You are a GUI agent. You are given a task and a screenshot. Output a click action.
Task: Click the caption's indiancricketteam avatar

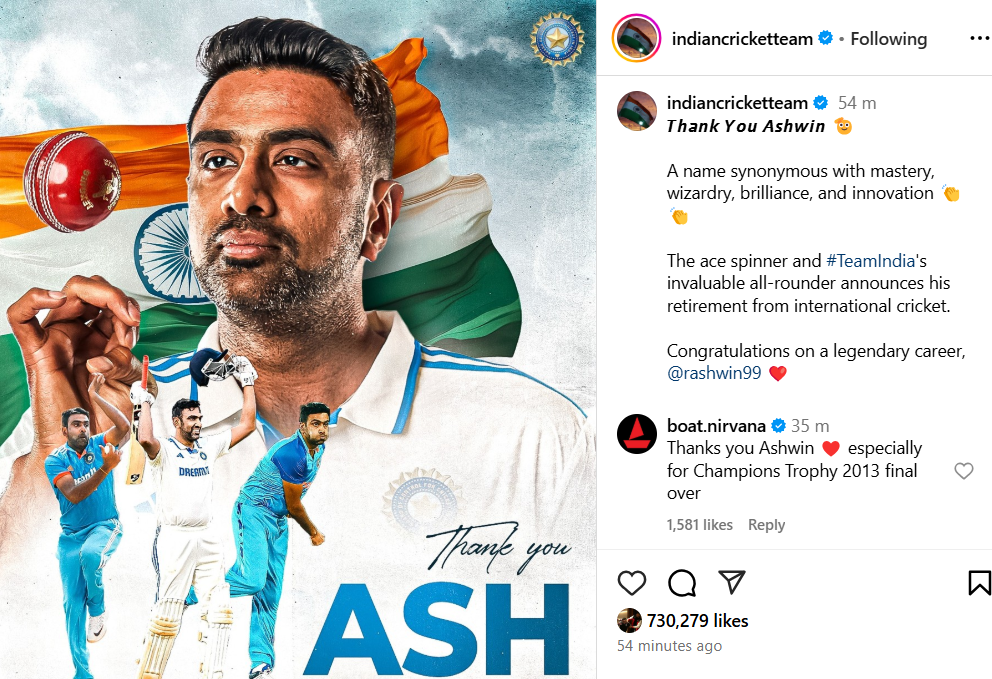[x=636, y=111]
